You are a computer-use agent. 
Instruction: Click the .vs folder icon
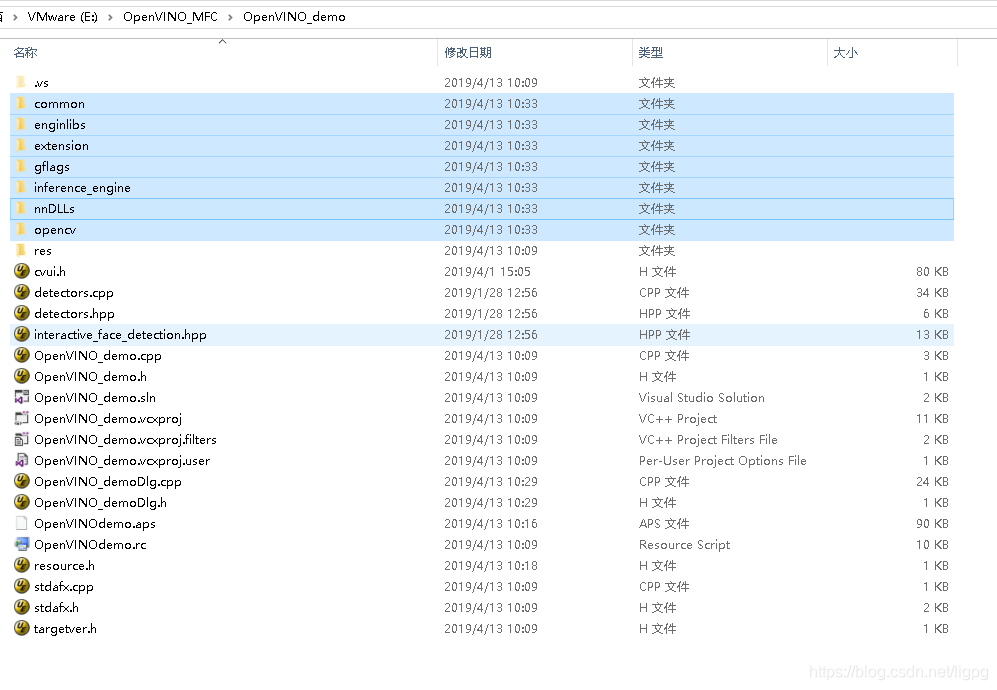[x=21, y=82]
